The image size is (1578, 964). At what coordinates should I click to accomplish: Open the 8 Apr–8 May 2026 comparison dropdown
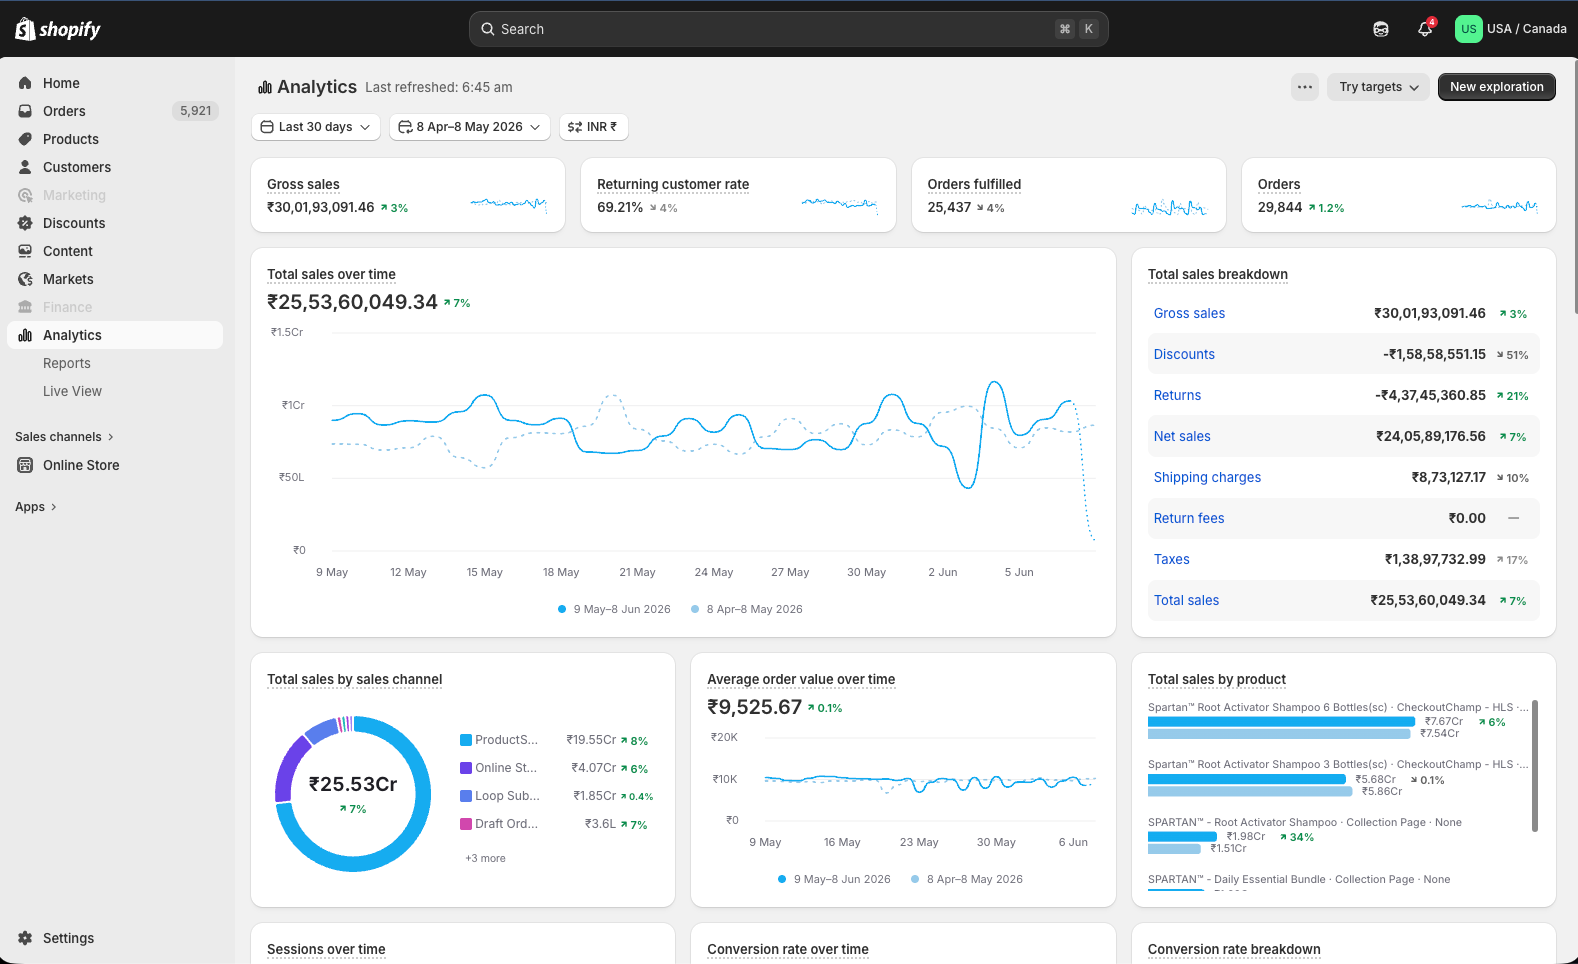tap(470, 127)
